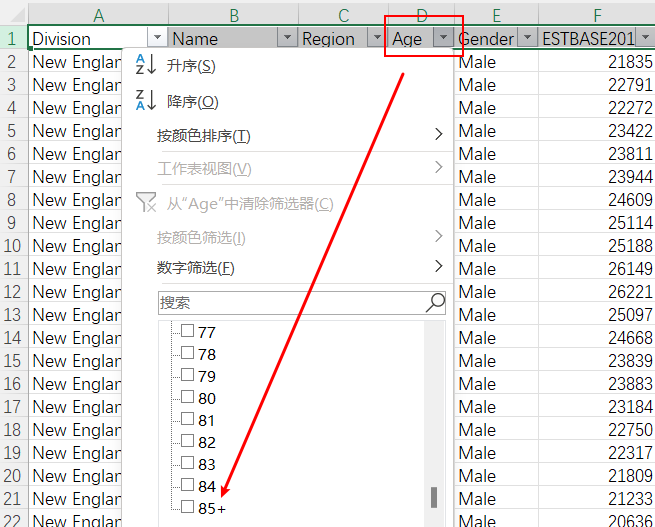The width and height of the screenshot is (655, 527).
Task: Toggle the checkbox for age 77
Action: [x=187, y=332]
